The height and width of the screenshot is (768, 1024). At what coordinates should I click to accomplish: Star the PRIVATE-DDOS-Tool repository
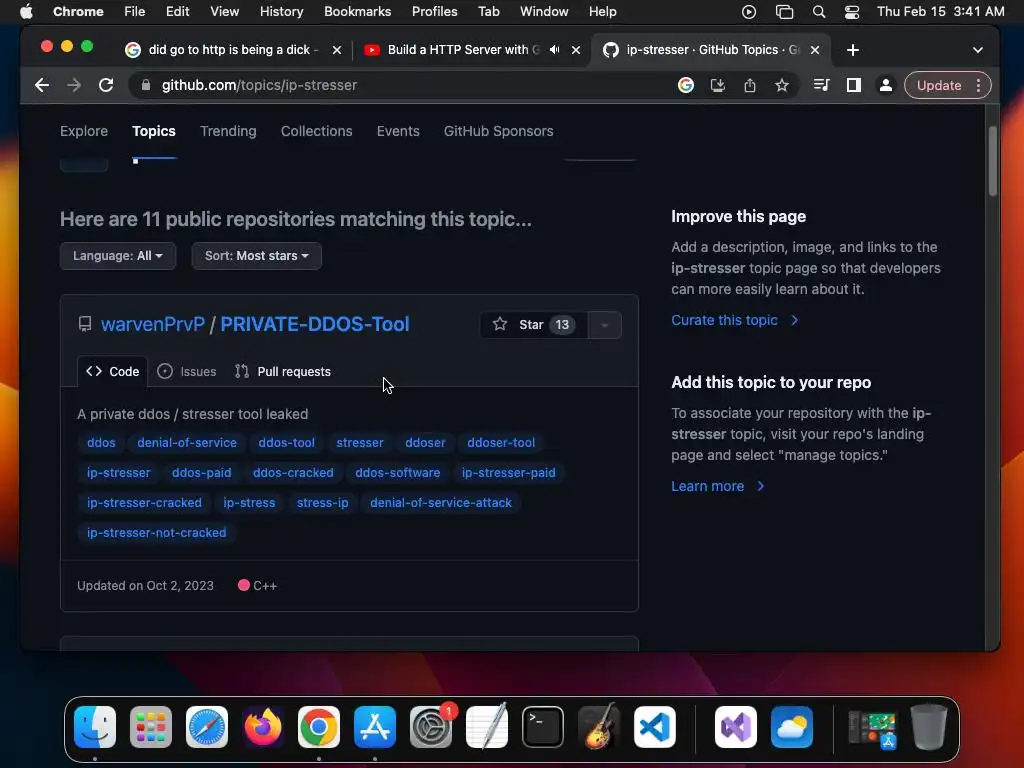tap(534, 325)
